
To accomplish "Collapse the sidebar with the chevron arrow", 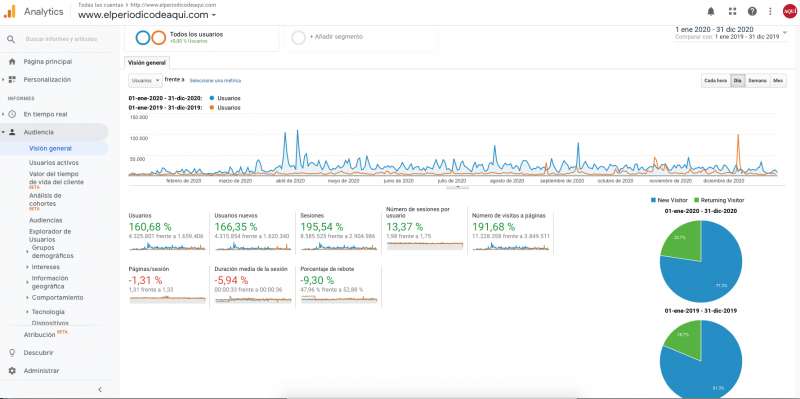I will click(100, 389).
